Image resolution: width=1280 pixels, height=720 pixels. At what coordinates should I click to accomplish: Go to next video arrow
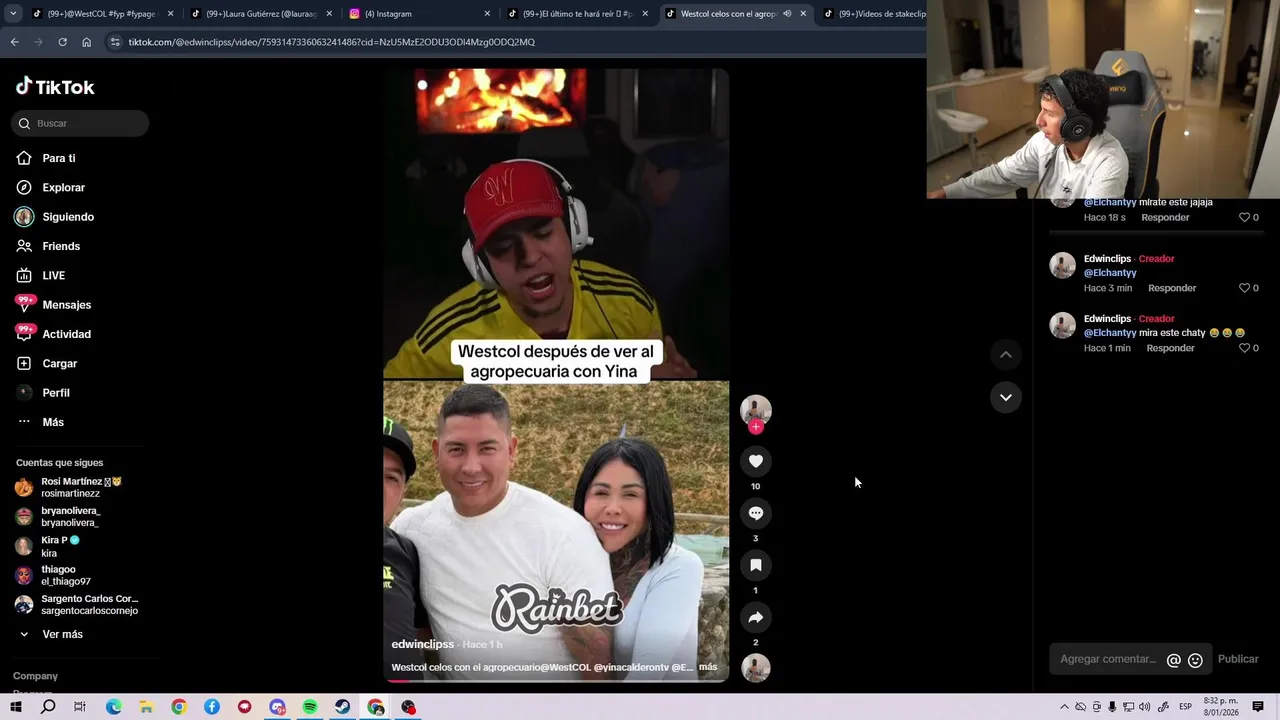[1005, 397]
